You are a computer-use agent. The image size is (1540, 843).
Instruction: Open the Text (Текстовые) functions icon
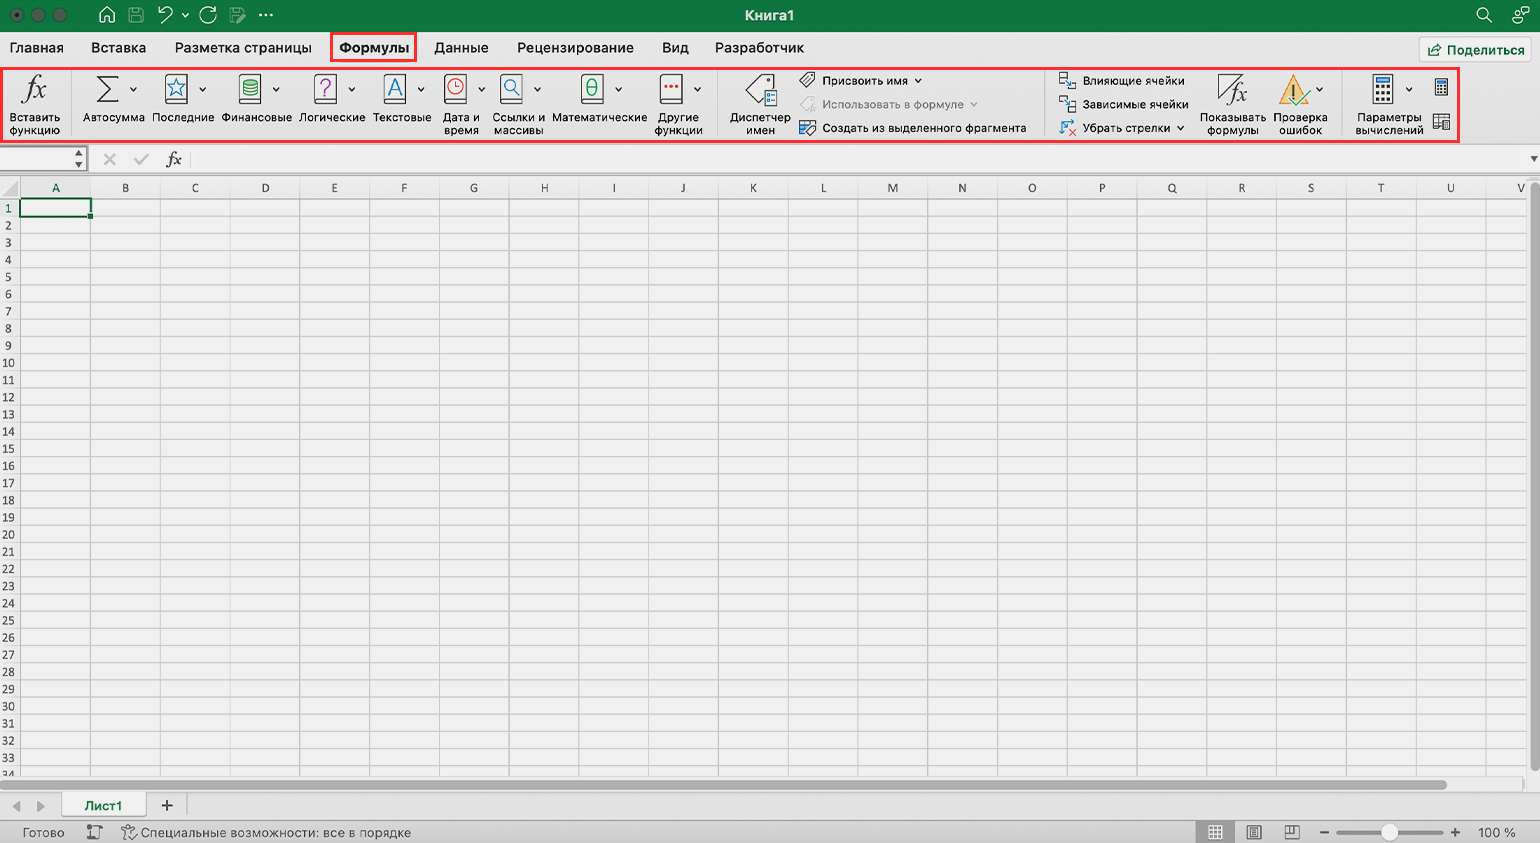(395, 90)
